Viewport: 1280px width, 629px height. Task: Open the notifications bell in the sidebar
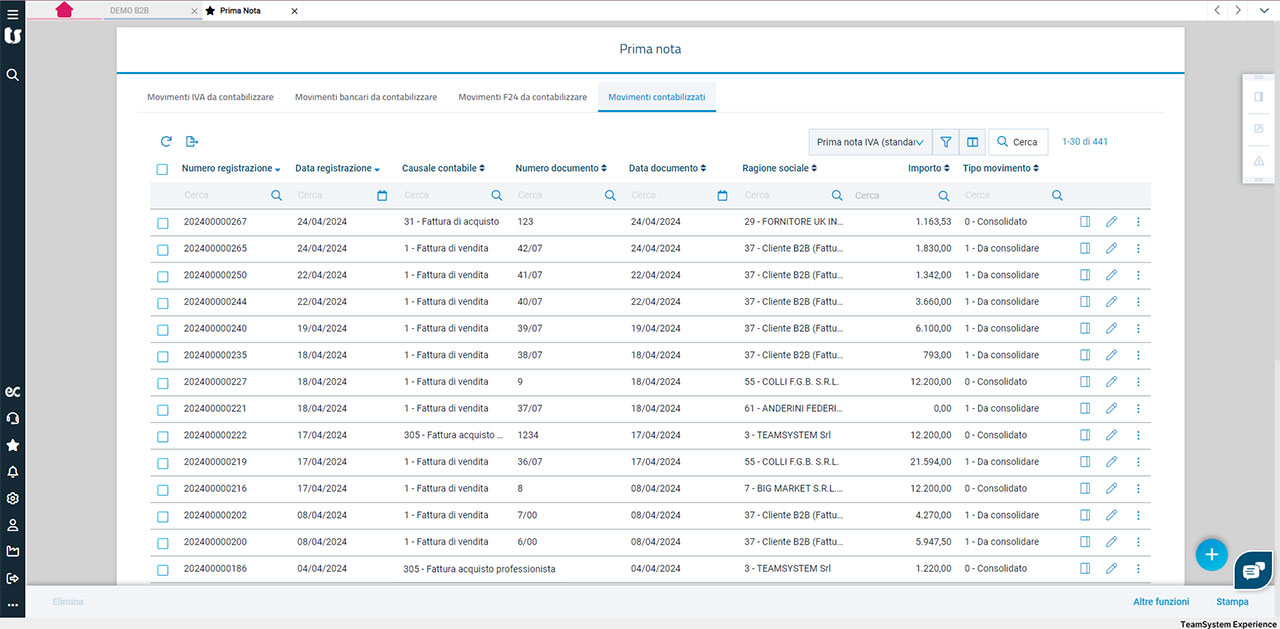(12, 472)
